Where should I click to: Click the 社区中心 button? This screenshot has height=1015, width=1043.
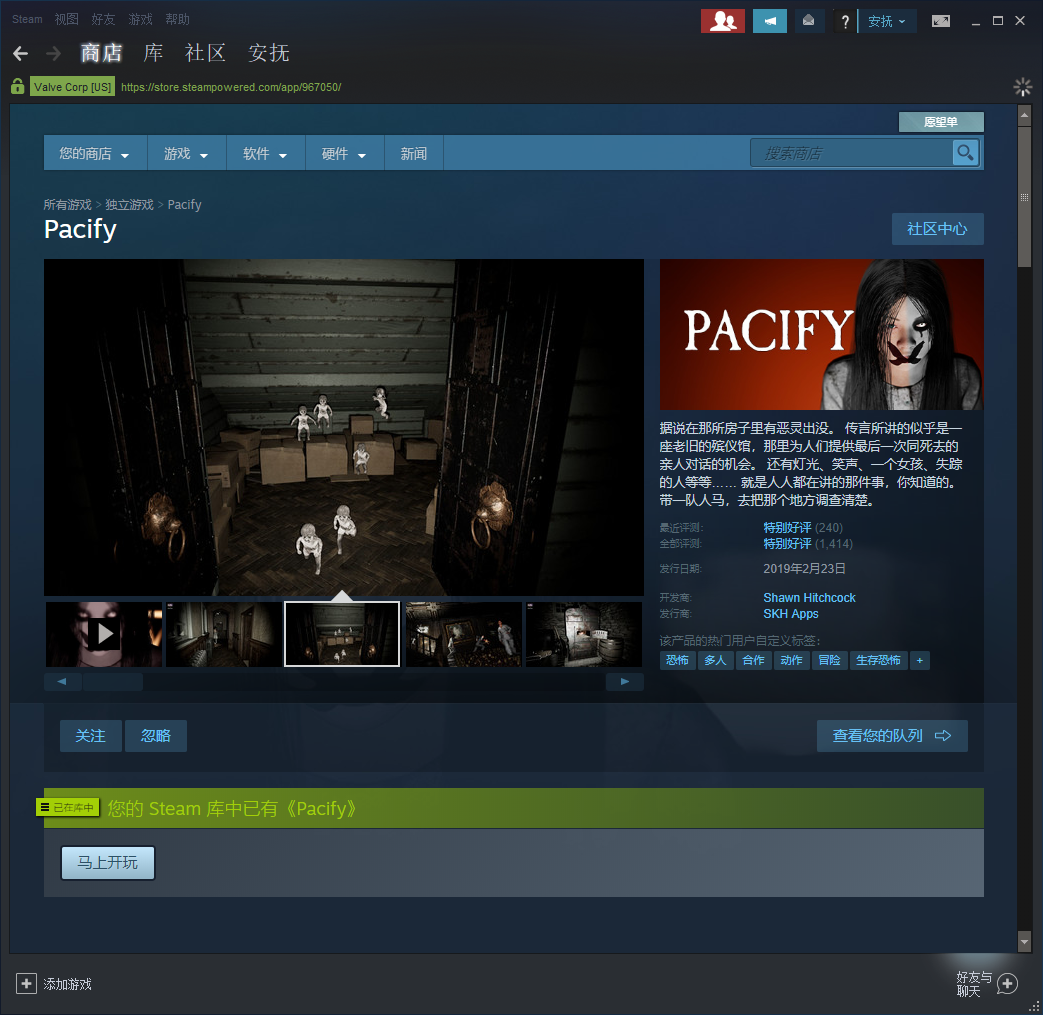point(937,229)
